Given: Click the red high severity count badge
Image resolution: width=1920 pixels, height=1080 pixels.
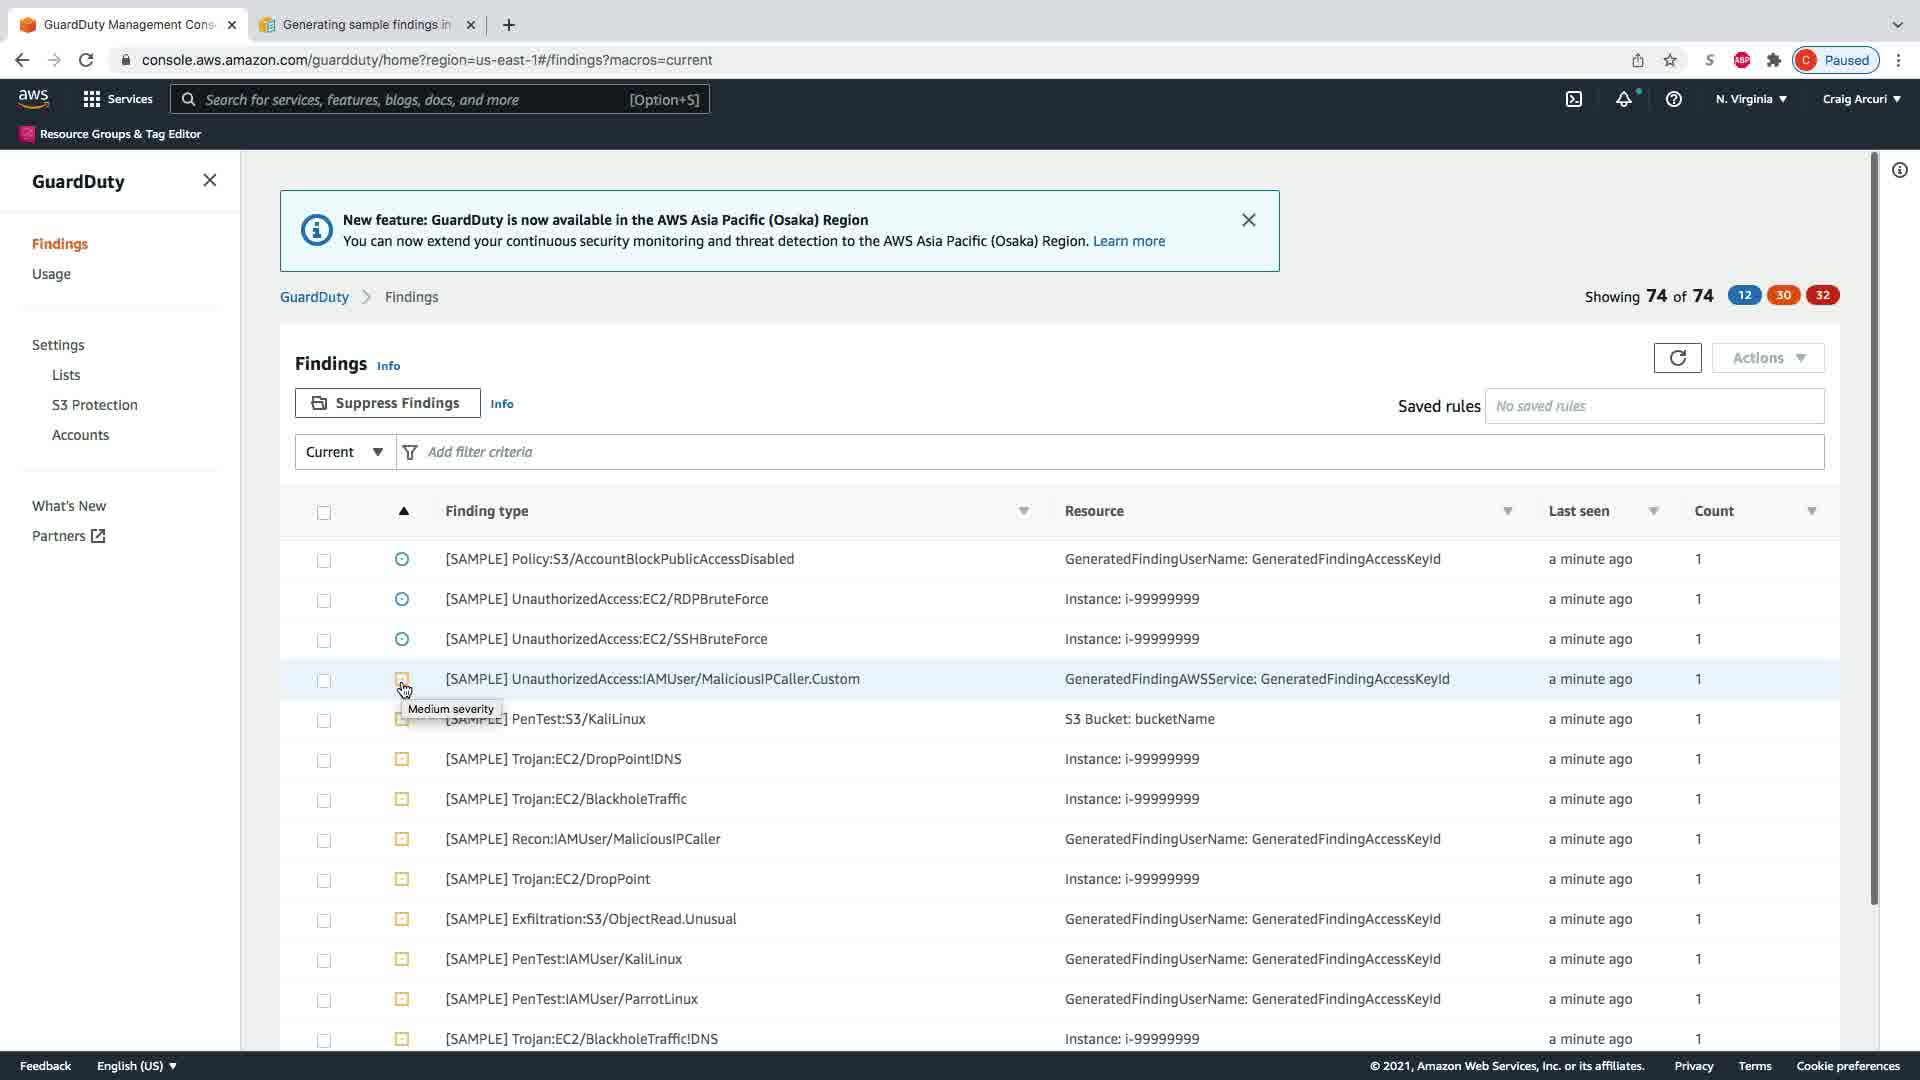Looking at the screenshot, I should pyautogui.click(x=1822, y=295).
